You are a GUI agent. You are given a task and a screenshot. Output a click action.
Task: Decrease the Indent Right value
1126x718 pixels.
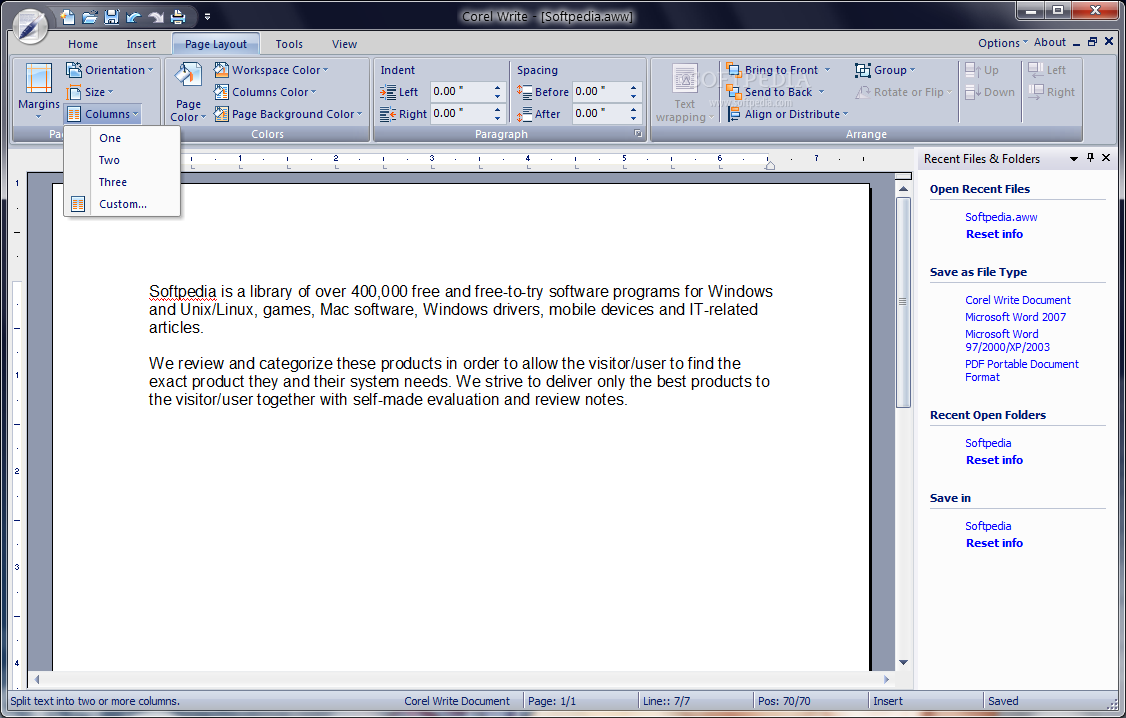click(x=498, y=118)
